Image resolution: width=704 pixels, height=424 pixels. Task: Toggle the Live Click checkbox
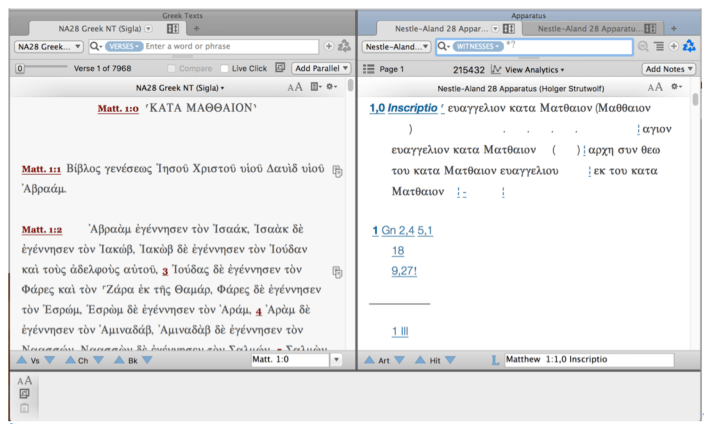click(x=225, y=68)
